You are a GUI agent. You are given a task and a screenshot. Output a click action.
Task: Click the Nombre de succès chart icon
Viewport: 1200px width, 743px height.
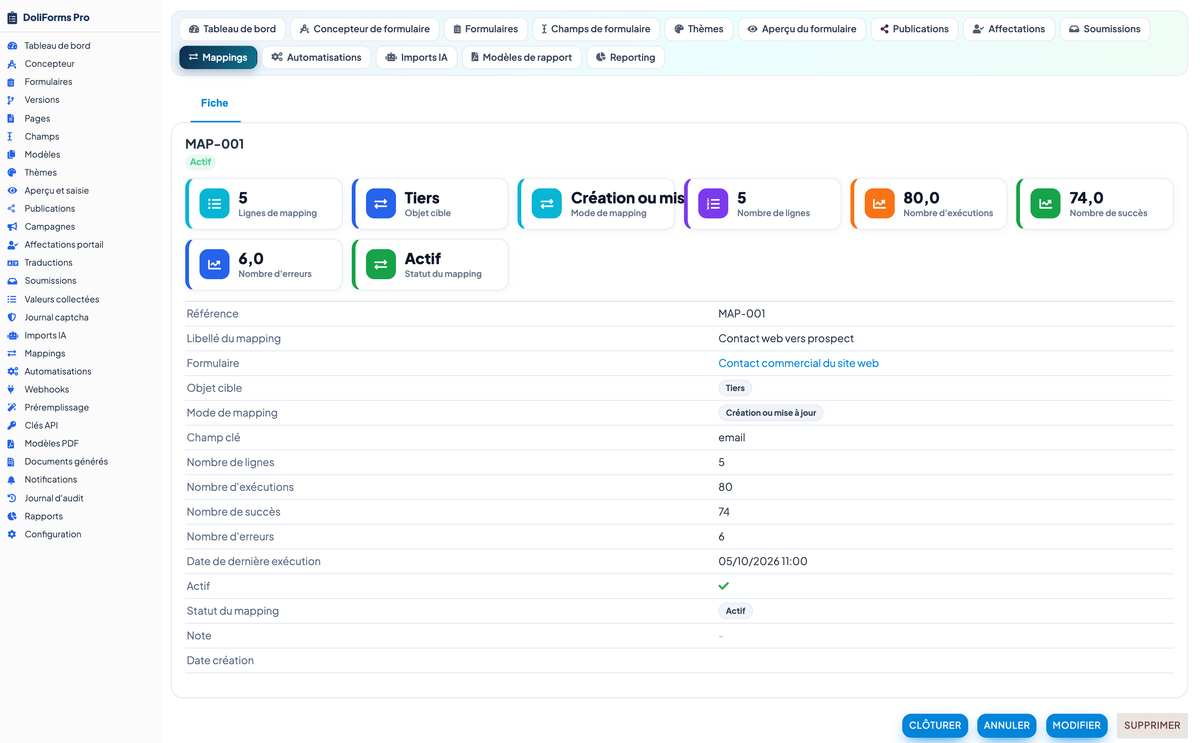pos(1045,204)
